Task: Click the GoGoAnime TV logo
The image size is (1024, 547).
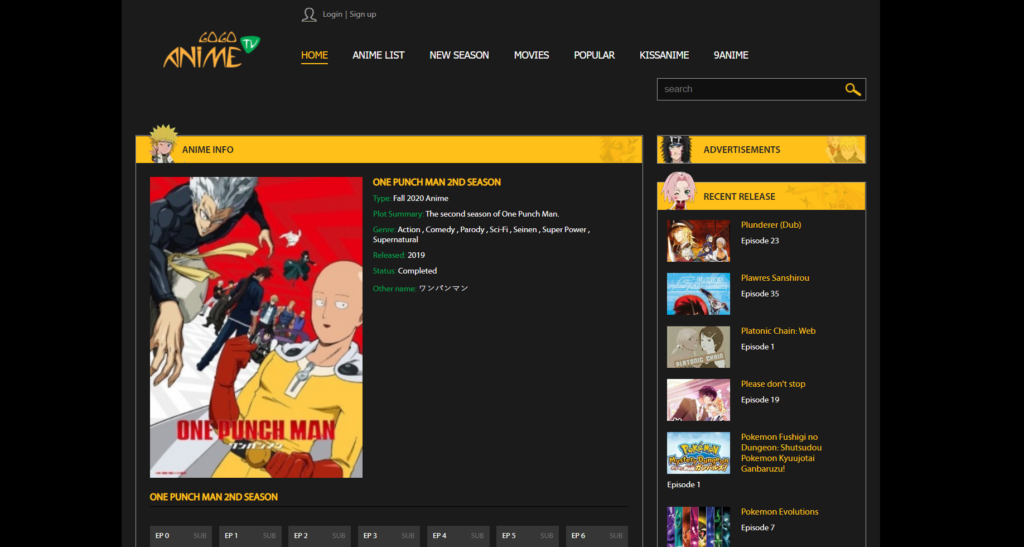Action: pyautogui.click(x=212, y=50)
